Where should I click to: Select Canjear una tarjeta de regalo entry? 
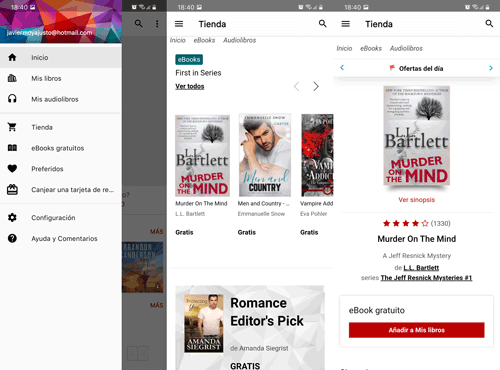[61, 190]
